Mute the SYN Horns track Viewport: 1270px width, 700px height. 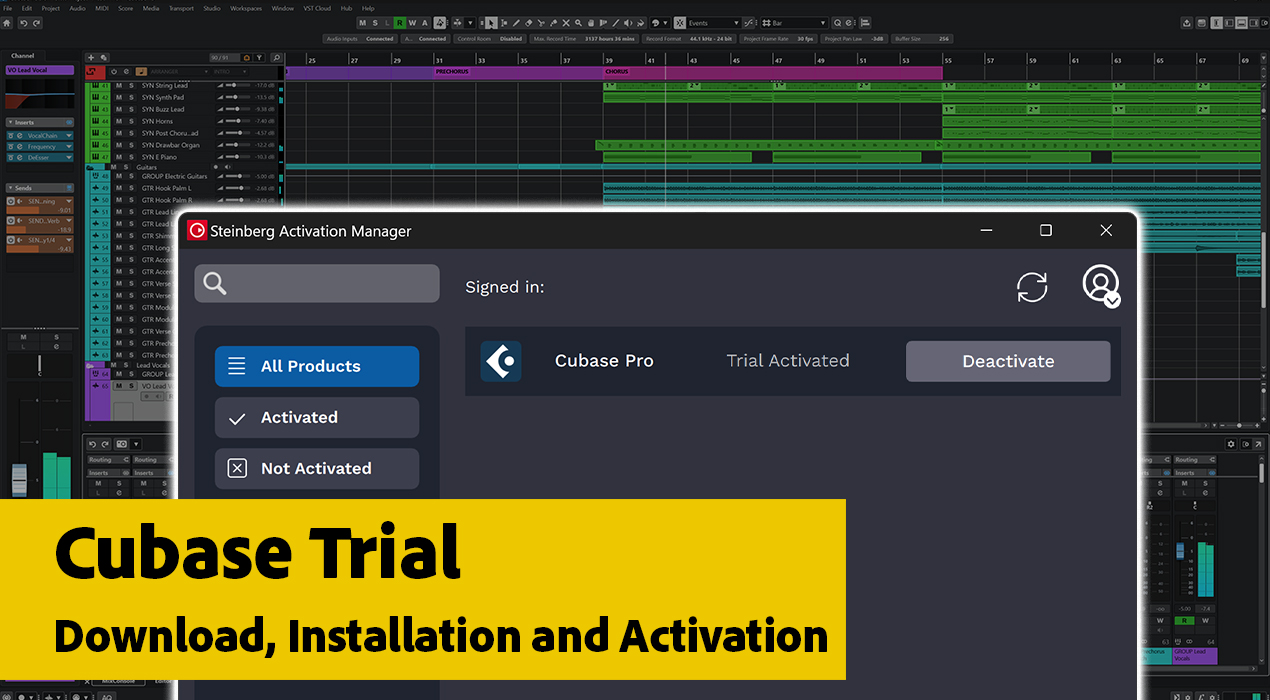point(119,121)
